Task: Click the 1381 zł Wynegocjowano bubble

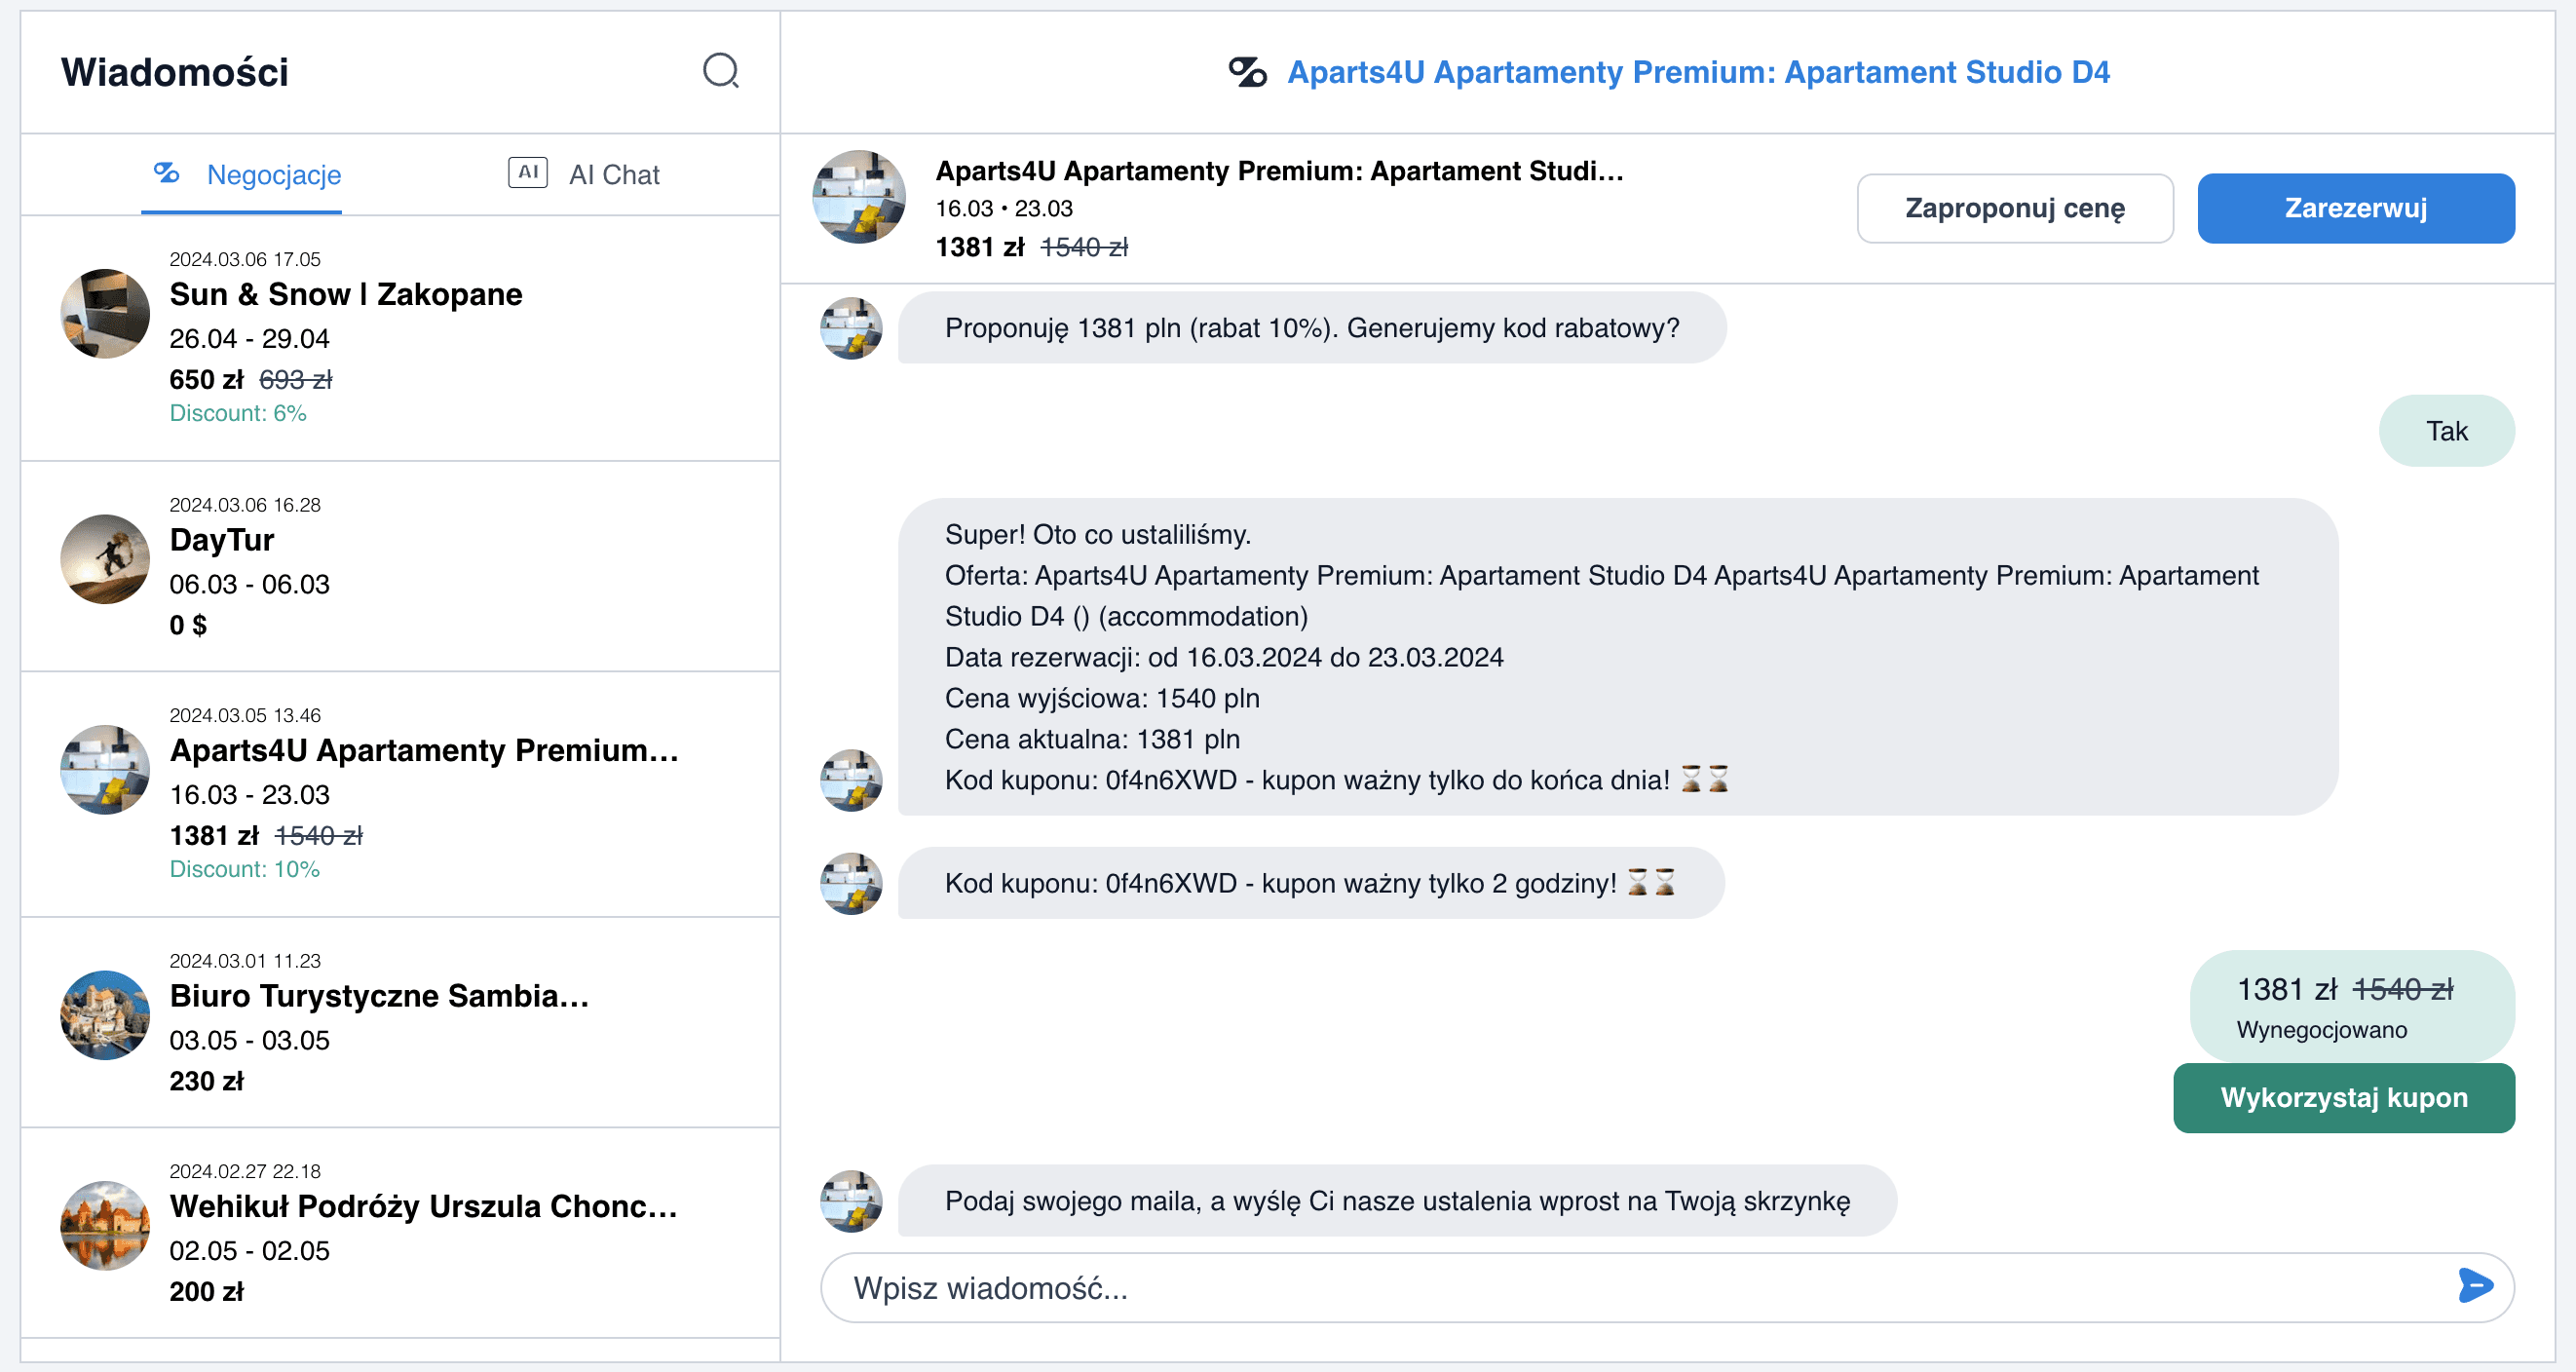Action: 2352,1006
